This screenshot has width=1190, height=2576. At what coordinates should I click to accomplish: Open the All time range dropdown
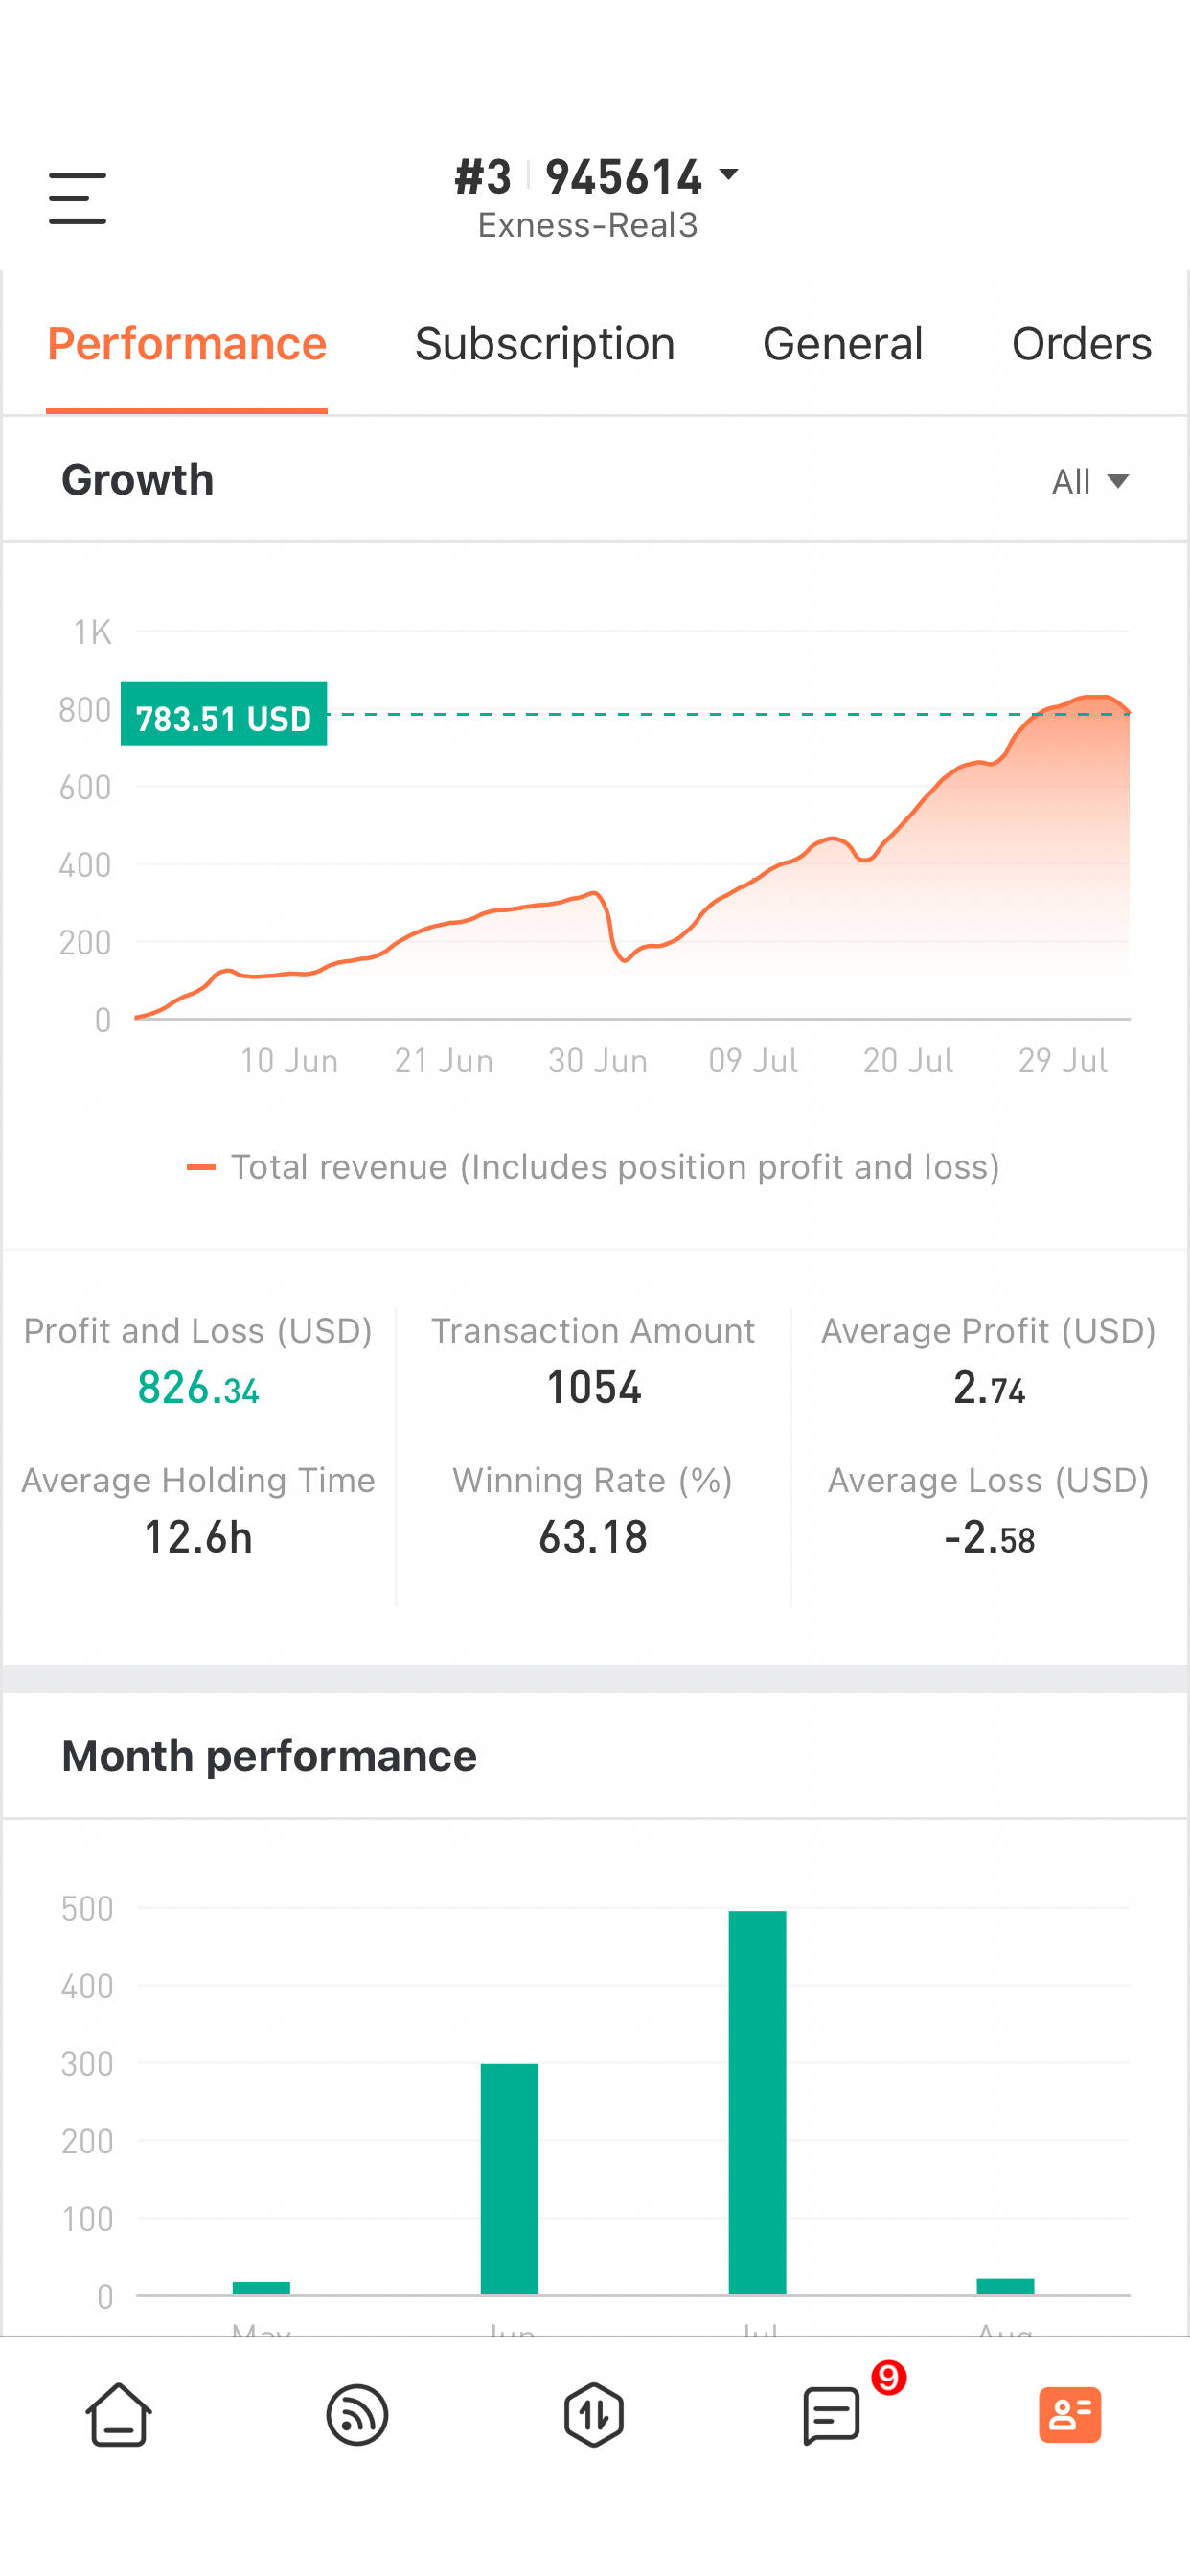(1090, 481)
